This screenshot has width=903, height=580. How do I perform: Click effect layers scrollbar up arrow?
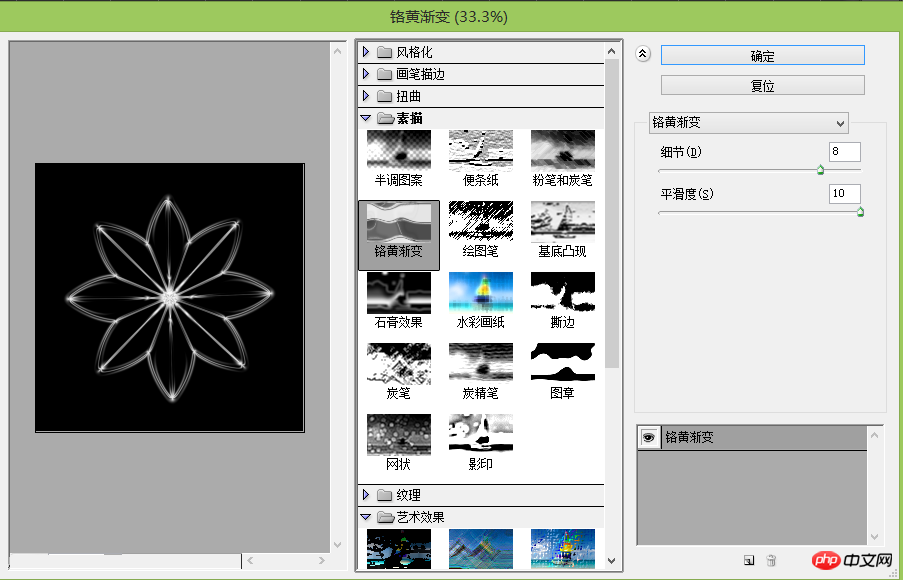point(875,435)
